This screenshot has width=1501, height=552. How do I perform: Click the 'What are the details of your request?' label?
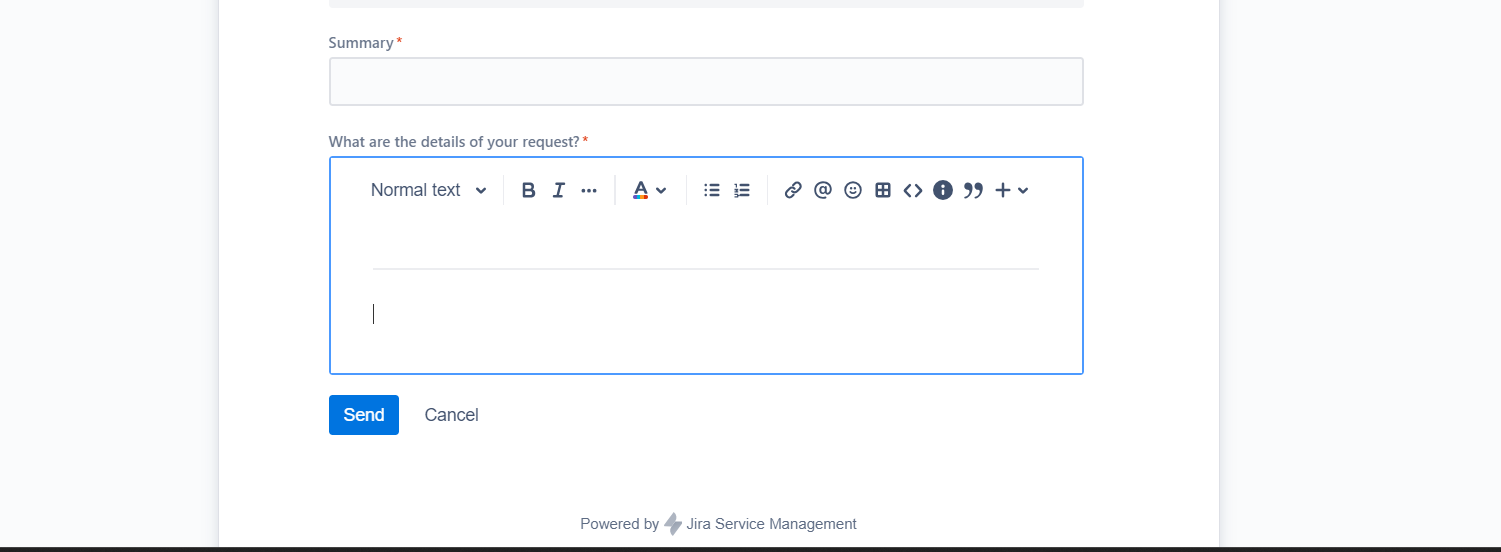454,142
